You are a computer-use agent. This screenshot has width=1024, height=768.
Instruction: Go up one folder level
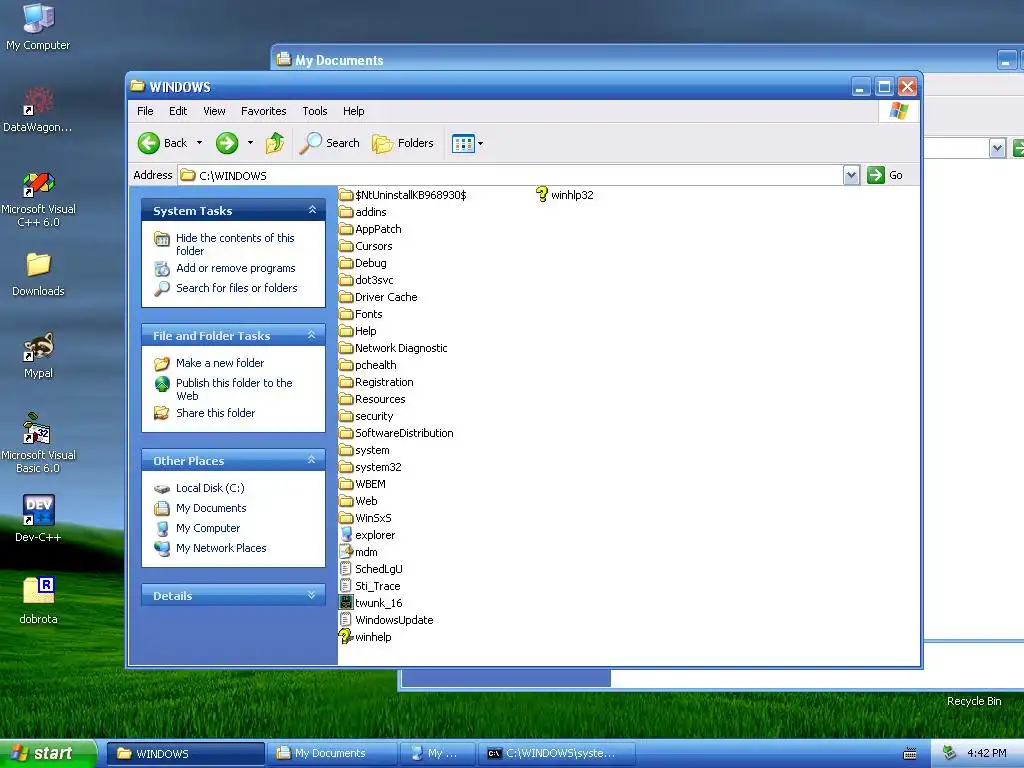coord(275,143)
